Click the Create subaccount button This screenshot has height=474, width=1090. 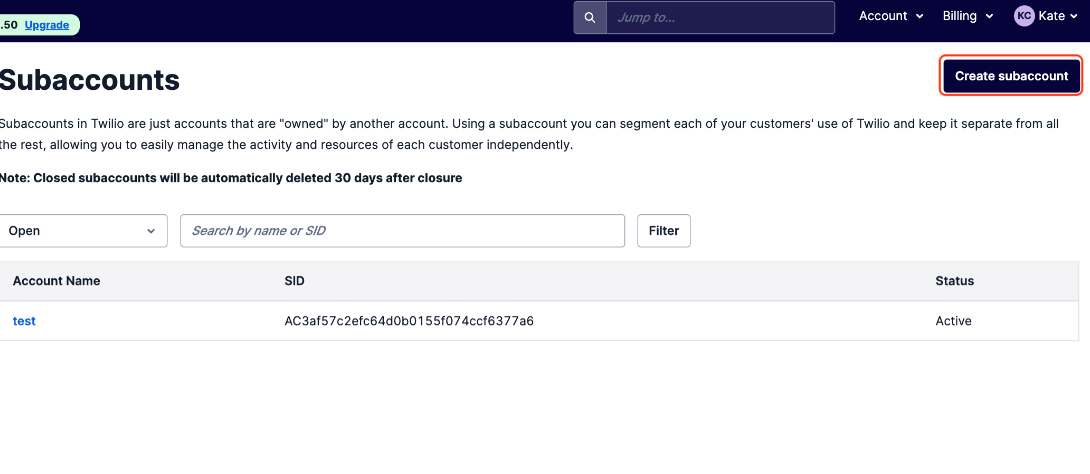point(1011,76)
